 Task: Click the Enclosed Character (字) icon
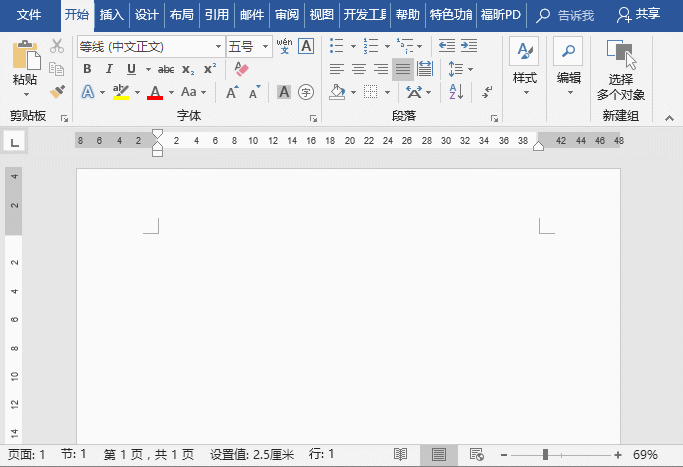point(306,92)
